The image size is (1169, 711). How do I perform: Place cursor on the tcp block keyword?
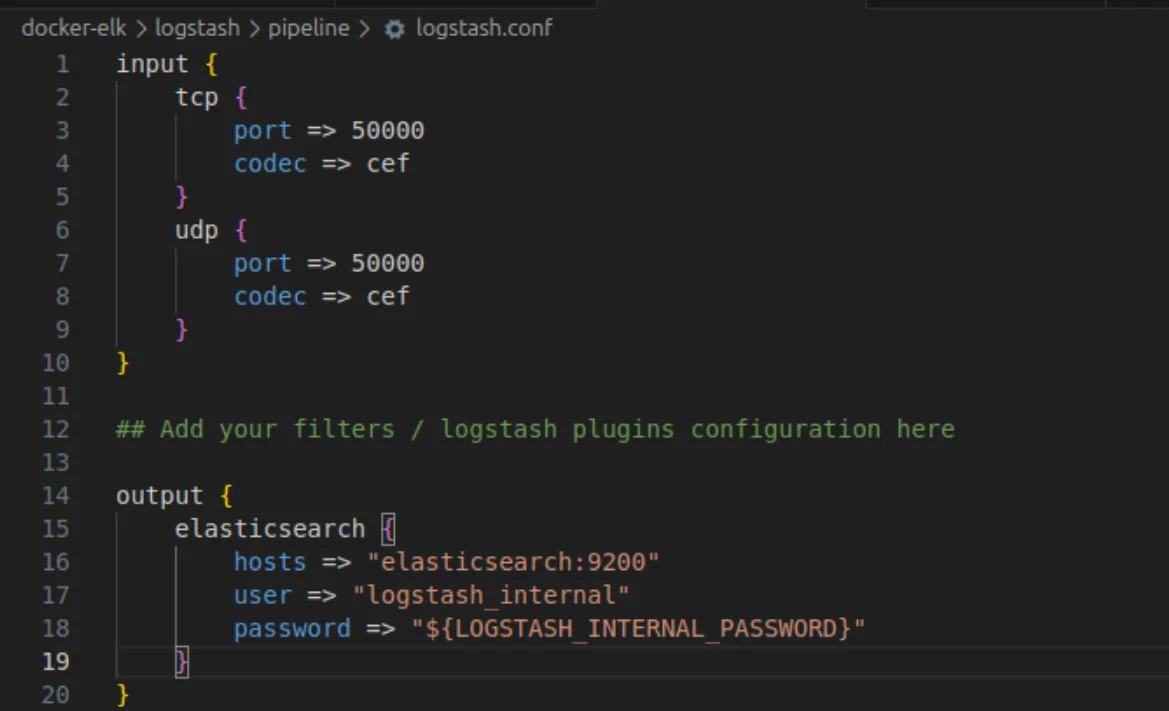[x=196, y=97]
